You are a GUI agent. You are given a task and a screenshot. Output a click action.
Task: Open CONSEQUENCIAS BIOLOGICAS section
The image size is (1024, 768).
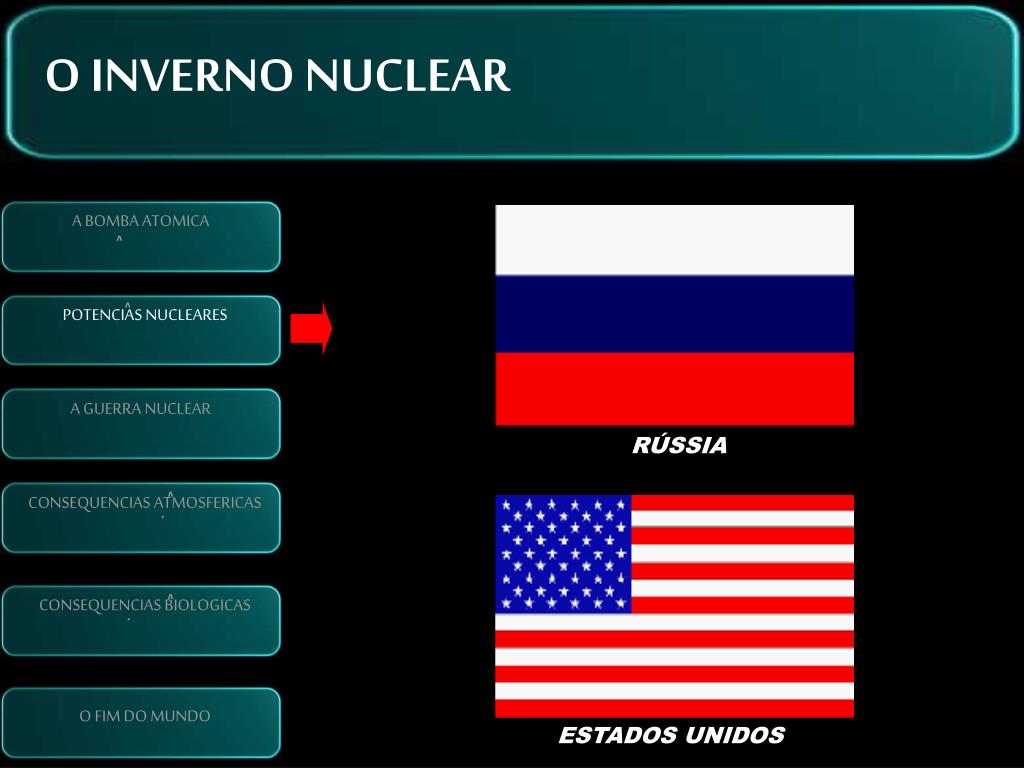point(141,620)
